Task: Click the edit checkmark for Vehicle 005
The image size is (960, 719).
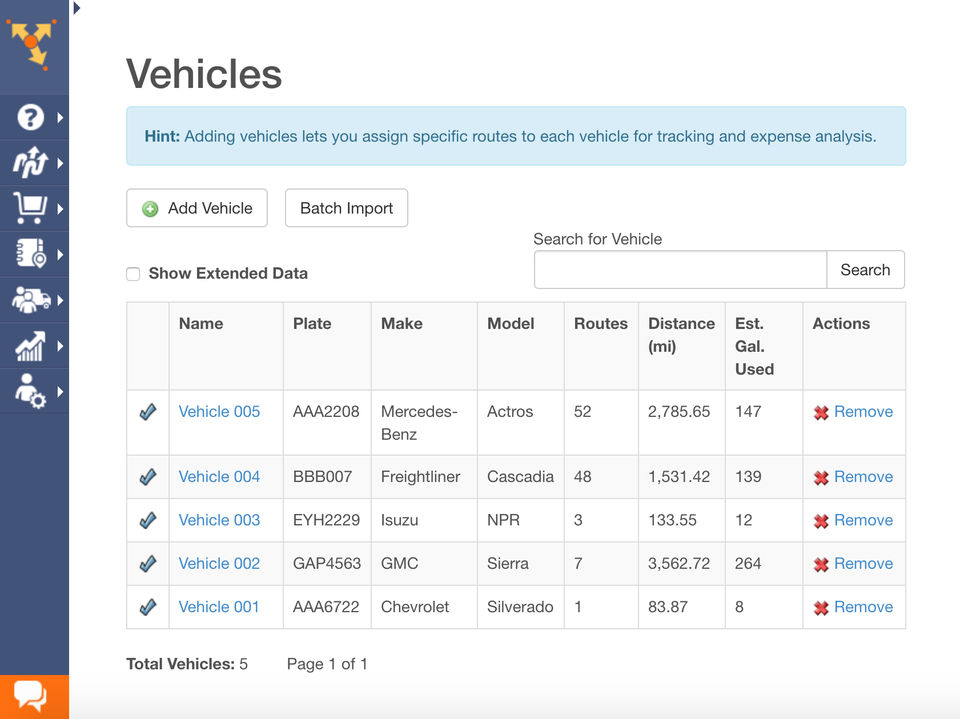Action: point(148,412)
